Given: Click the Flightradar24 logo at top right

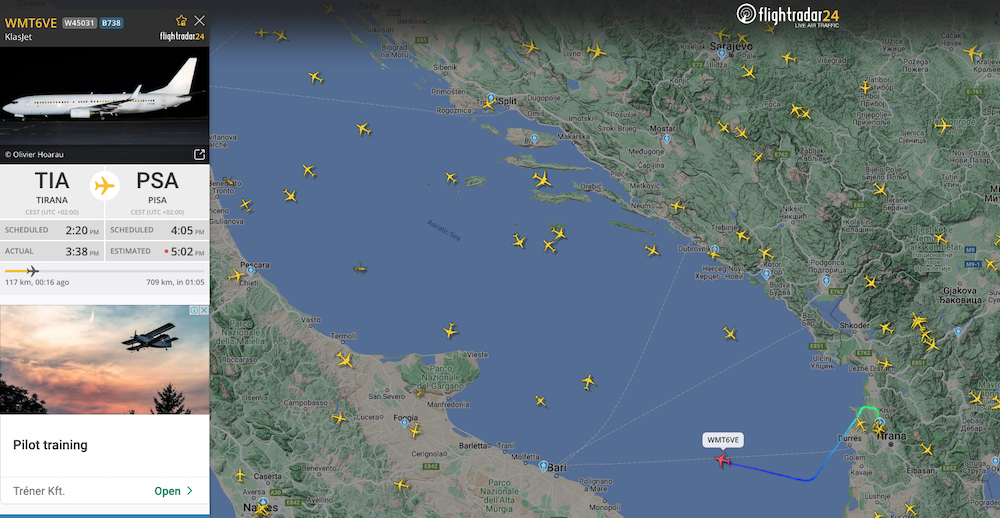Looking at the screenshot, I should (788, 15).
